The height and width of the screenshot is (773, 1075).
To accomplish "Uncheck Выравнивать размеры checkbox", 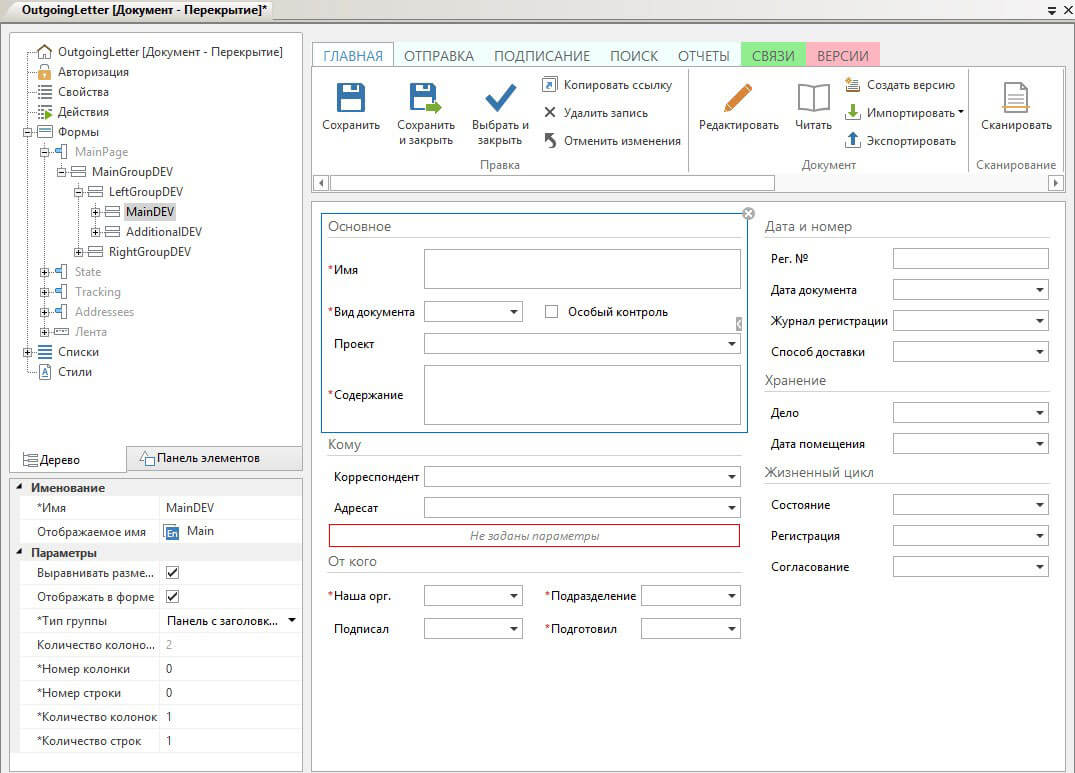I will [x=172, y=572].
